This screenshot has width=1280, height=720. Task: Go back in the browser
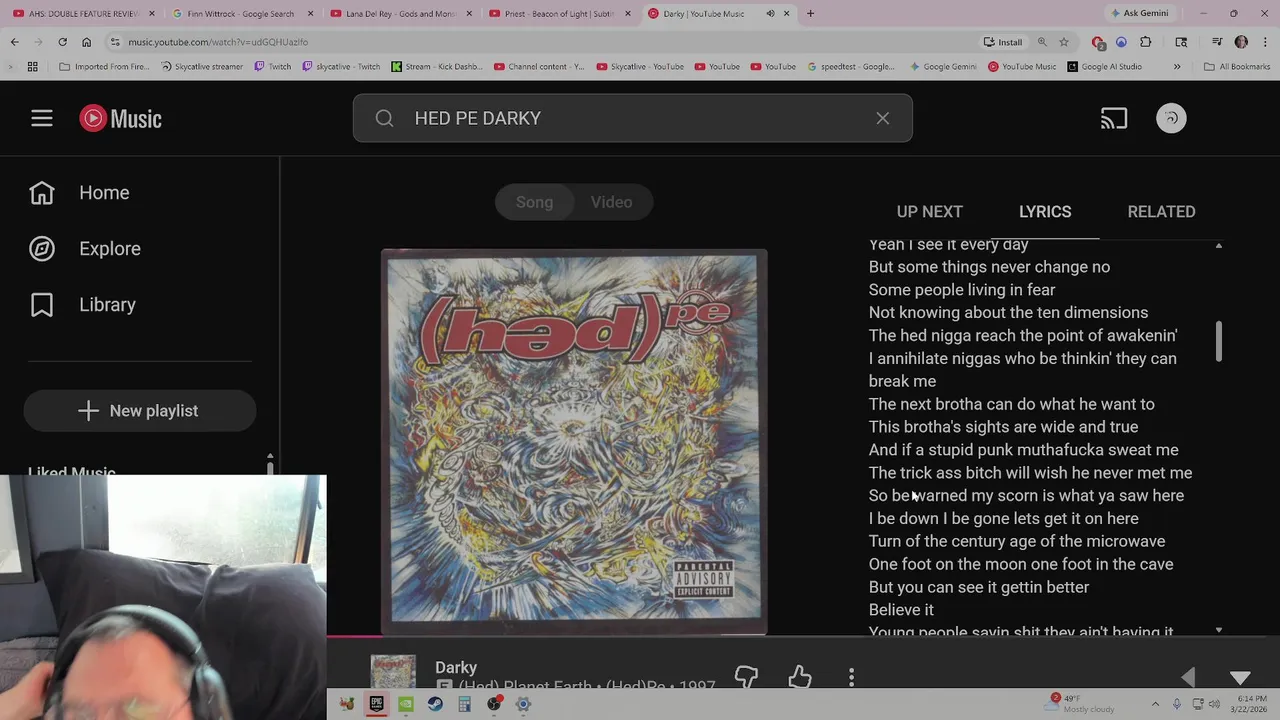point(14,42)
